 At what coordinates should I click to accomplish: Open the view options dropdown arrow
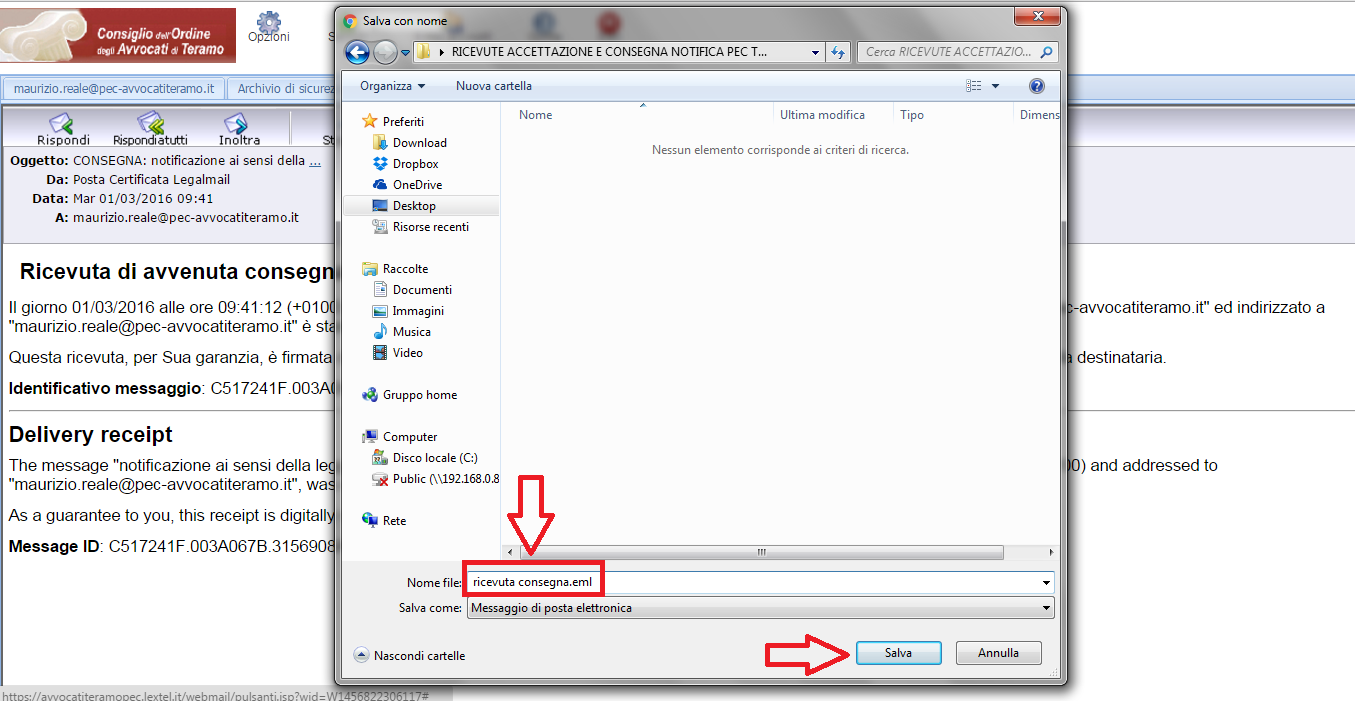tap(996, 86)
